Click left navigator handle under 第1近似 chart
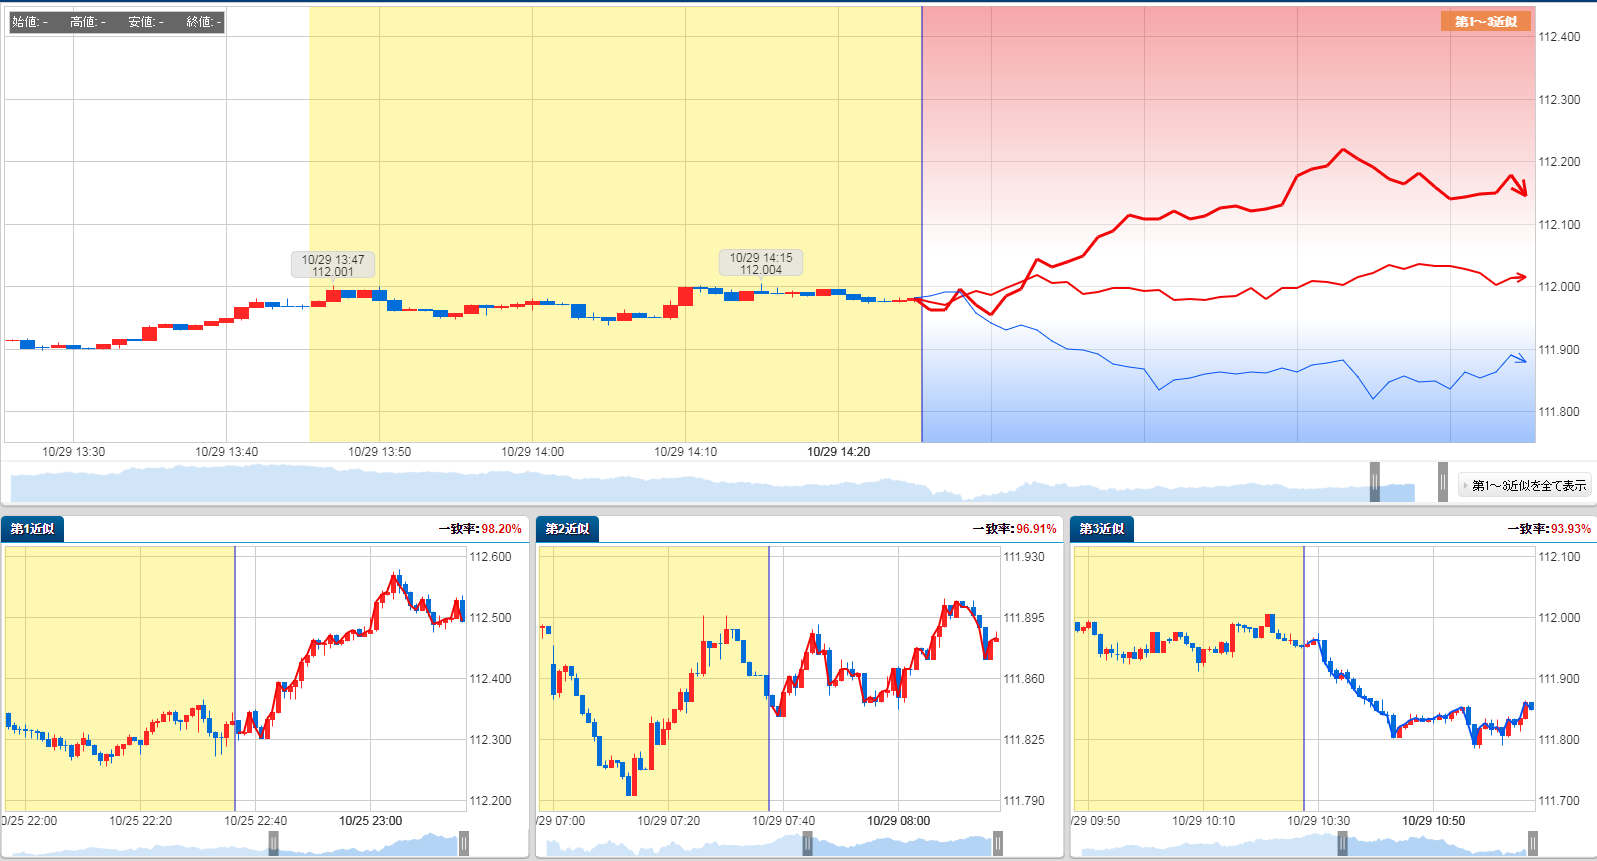 tap(273, 844)
